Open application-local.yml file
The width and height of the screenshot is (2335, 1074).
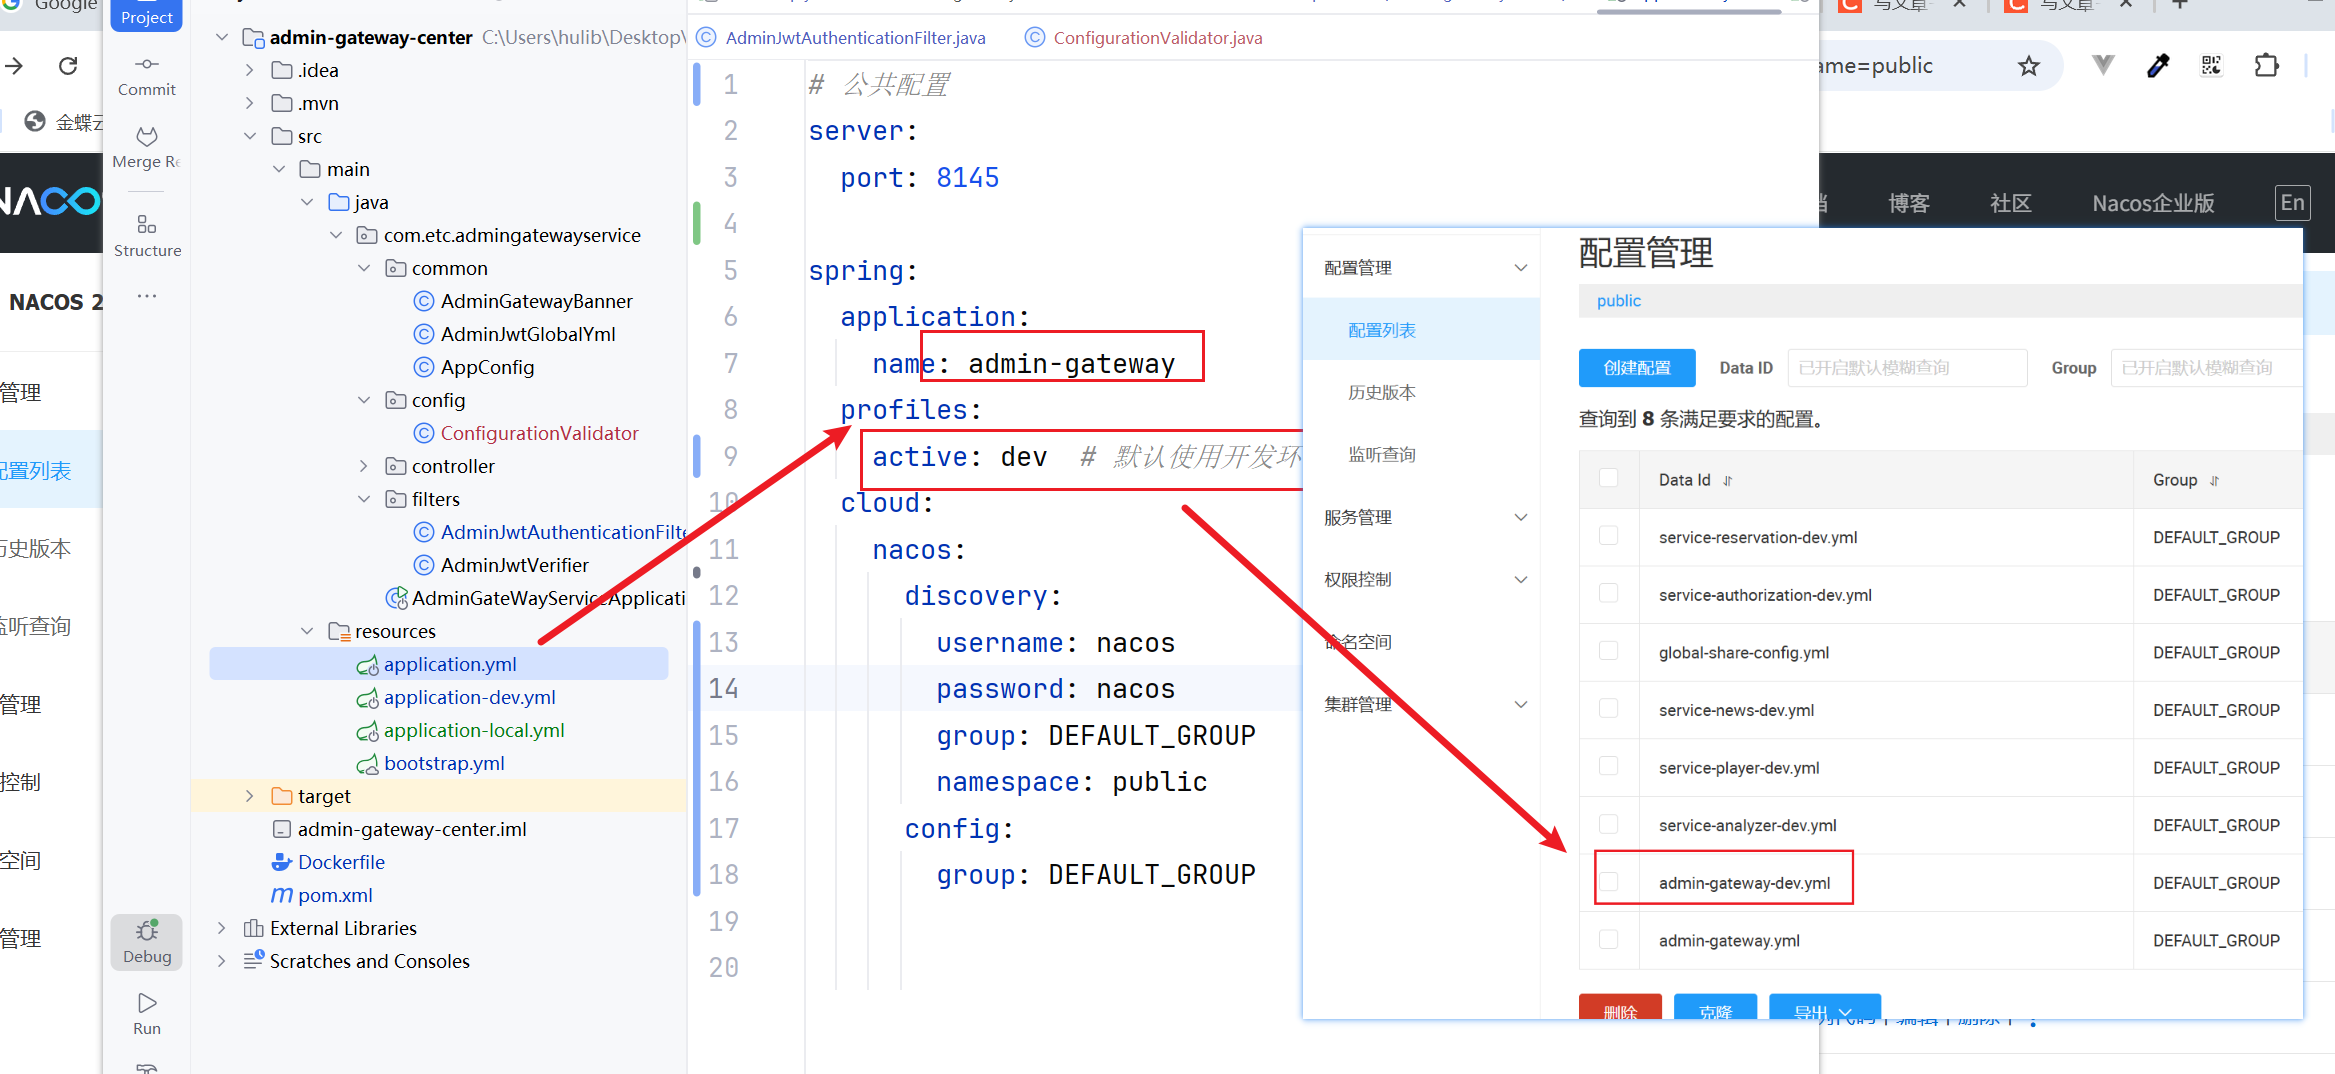474,730
